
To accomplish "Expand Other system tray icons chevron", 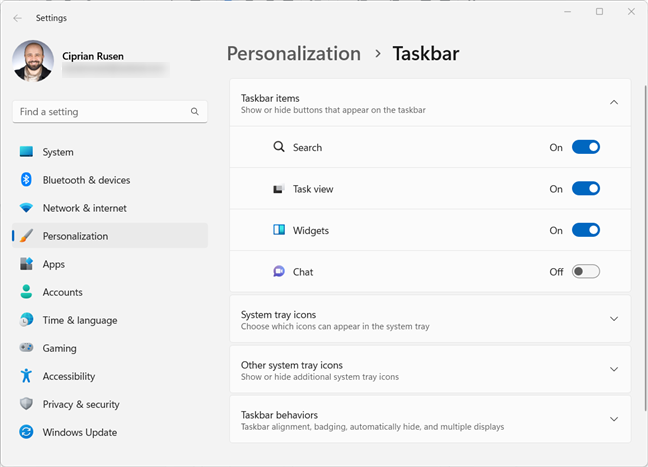I will 614,369.
